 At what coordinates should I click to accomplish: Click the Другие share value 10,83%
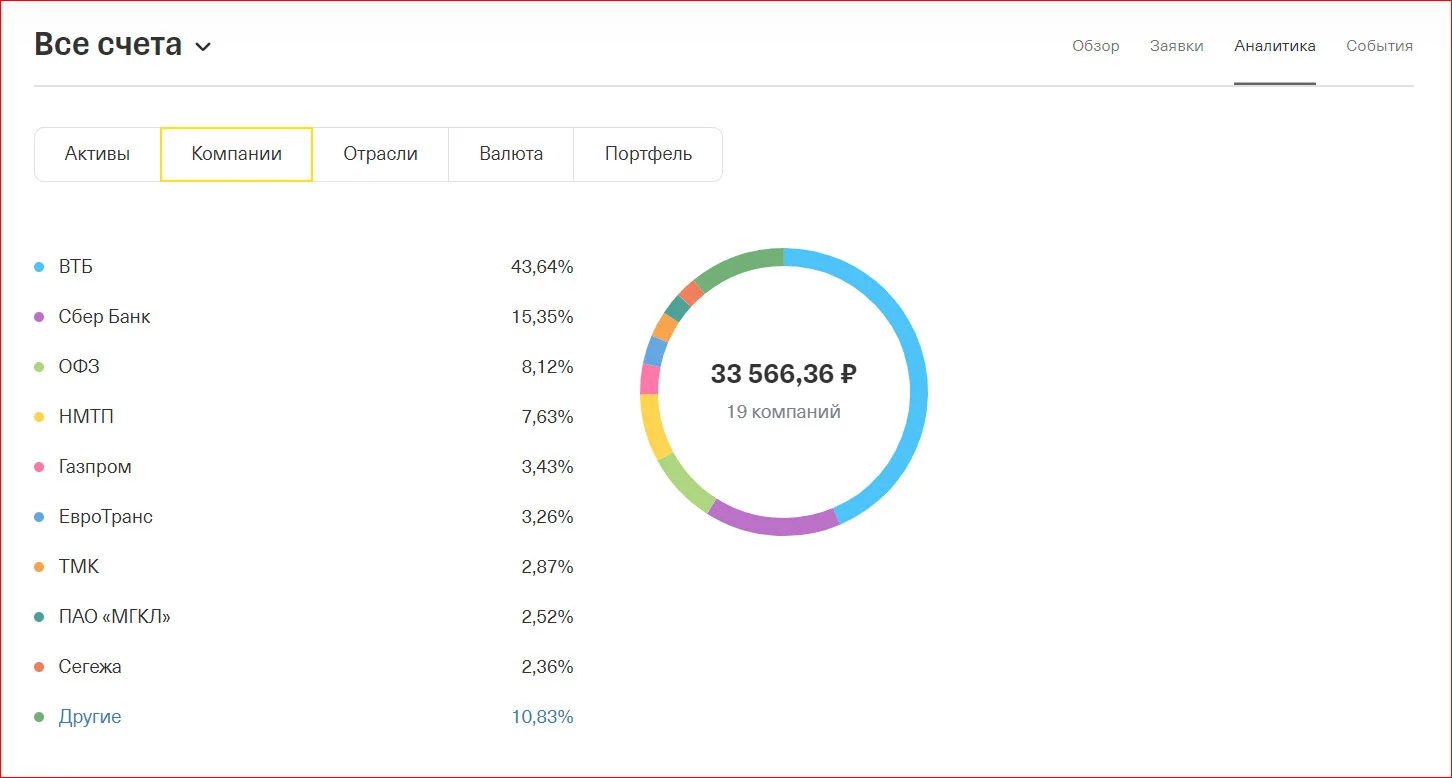[x=542, y=717]
